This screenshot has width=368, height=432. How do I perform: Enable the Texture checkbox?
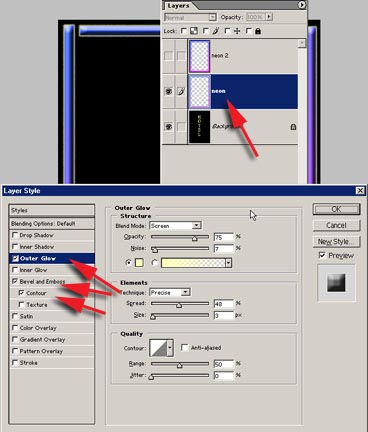pos(22,304)
